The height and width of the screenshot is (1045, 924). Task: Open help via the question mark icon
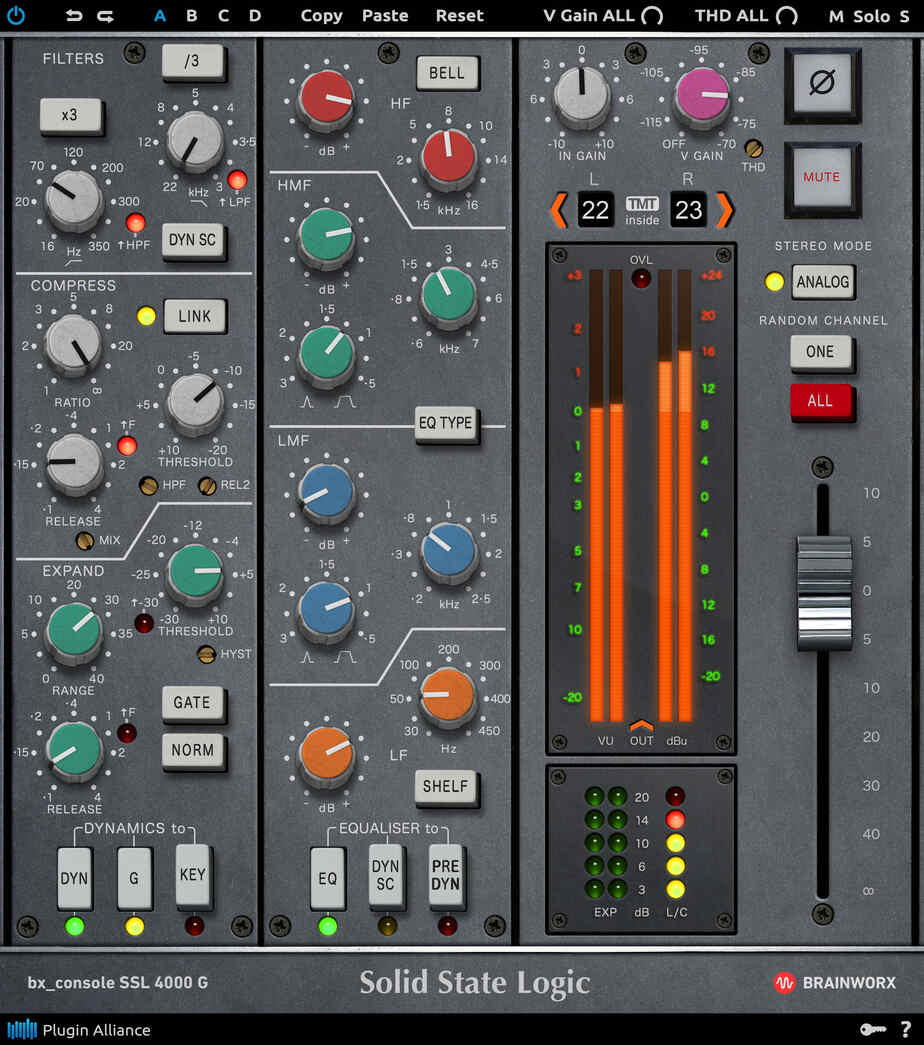click(x=906, y=1029)
